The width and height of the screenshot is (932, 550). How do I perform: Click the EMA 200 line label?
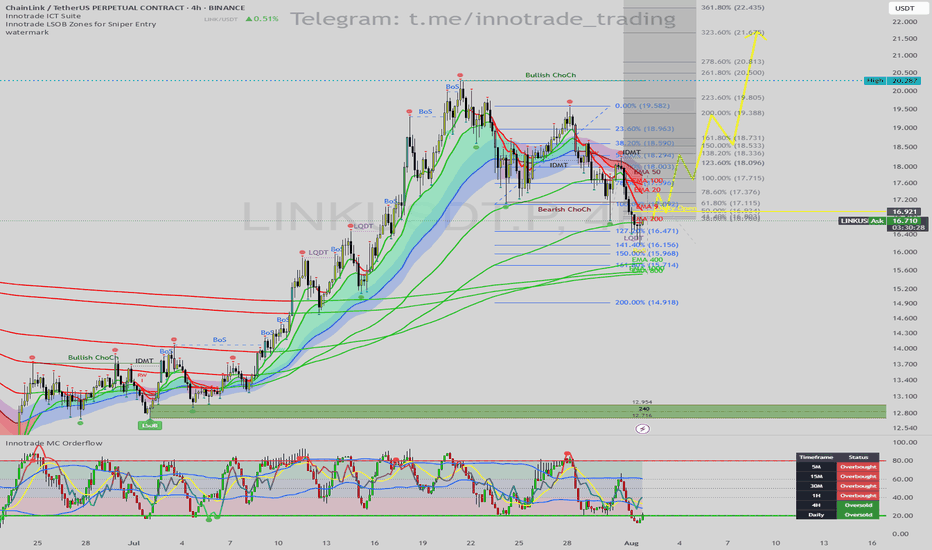pos(648,219)
